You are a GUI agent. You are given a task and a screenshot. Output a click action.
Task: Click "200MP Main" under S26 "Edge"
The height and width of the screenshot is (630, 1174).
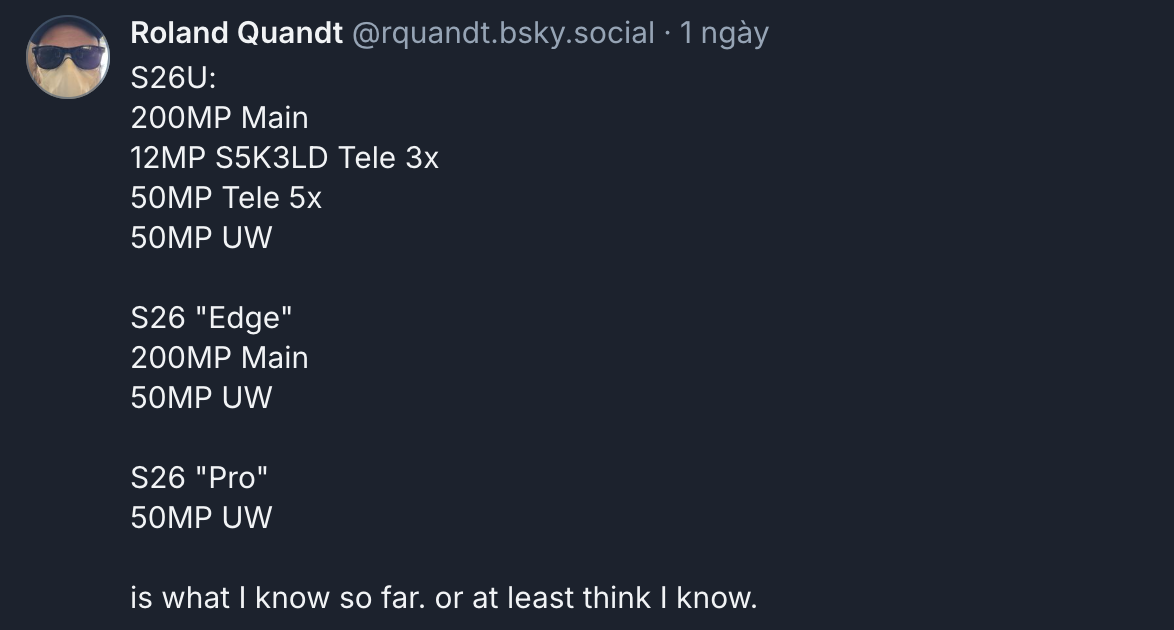[x=219, y=358]
